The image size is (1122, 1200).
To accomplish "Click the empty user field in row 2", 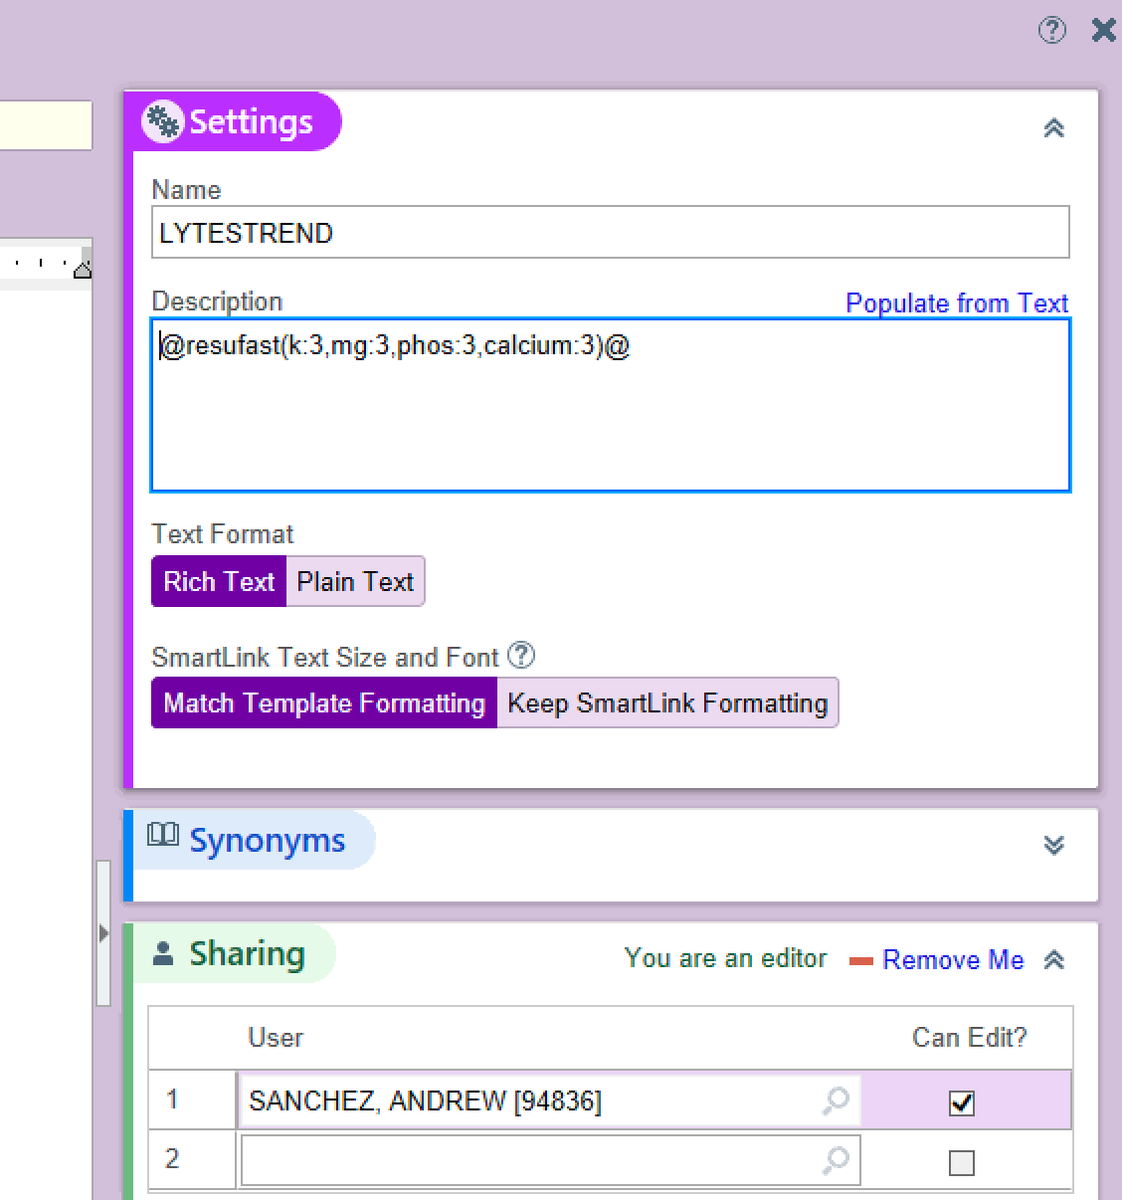I will pos(550,1159).
